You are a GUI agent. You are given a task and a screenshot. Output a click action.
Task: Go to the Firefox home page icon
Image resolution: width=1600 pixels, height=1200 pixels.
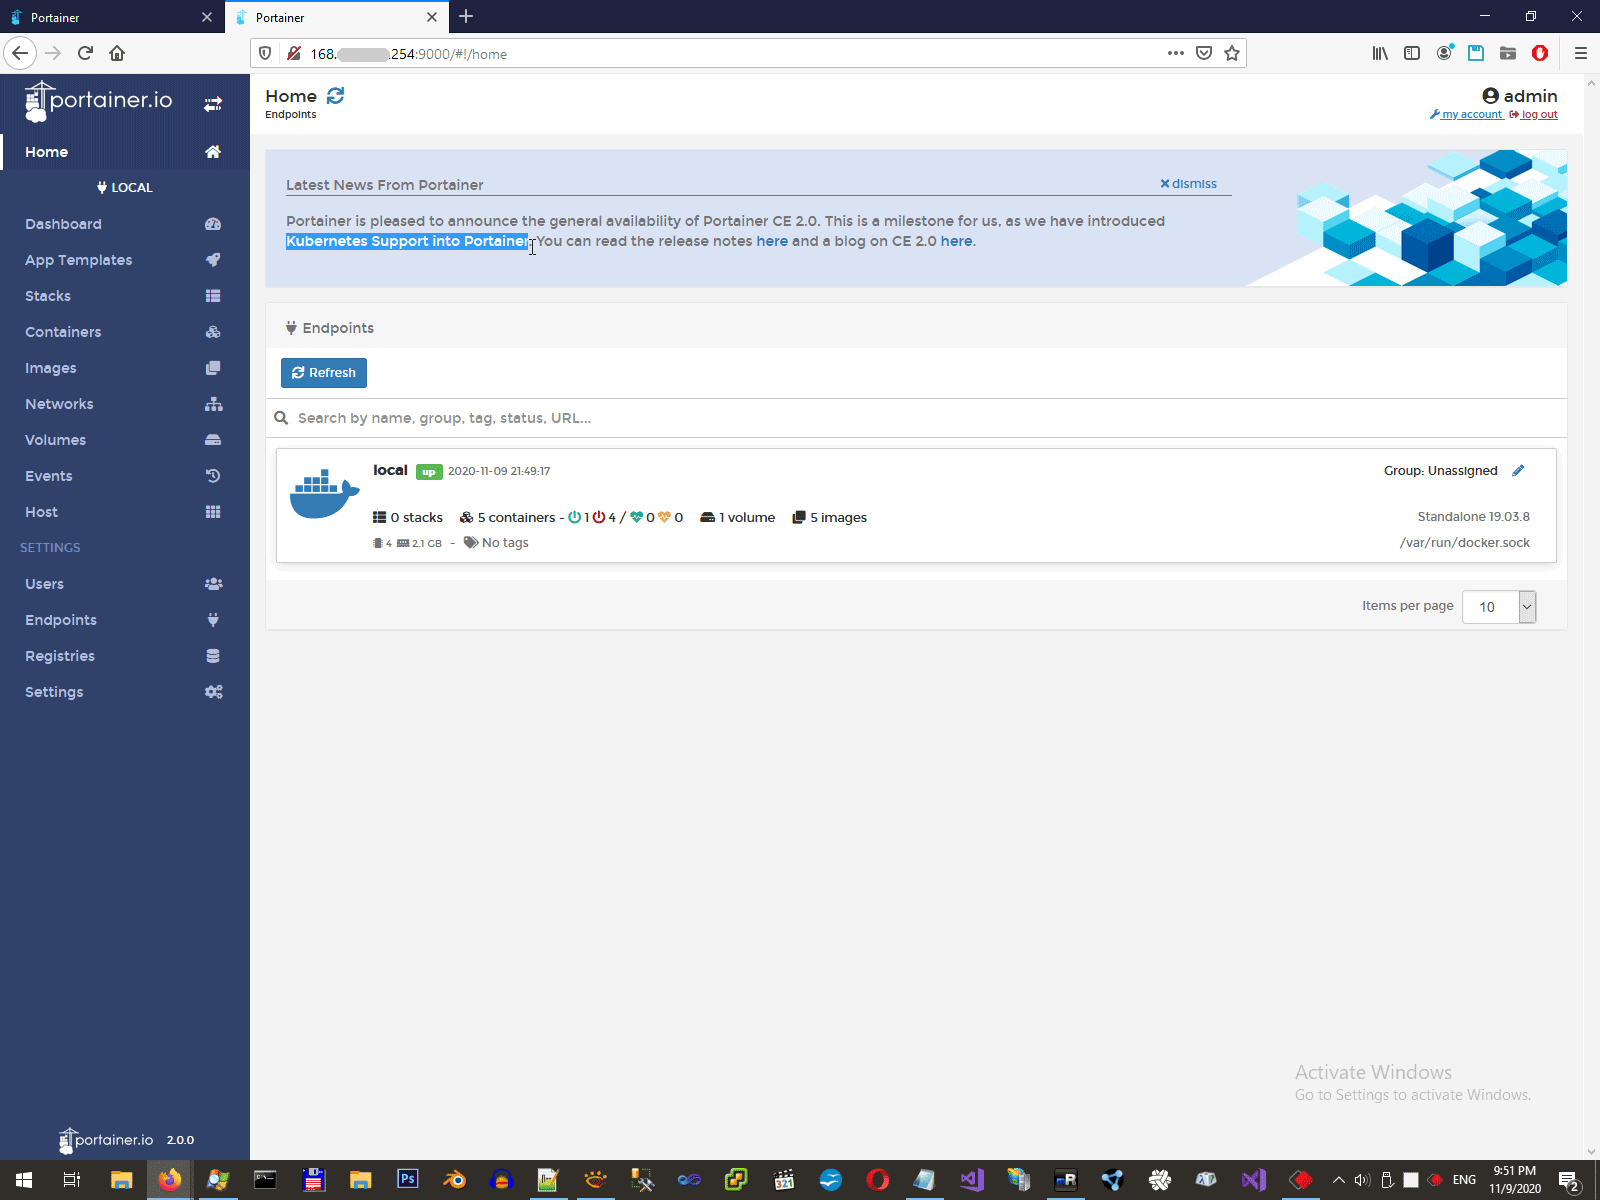pyautogui.click(x=117, y=53)
